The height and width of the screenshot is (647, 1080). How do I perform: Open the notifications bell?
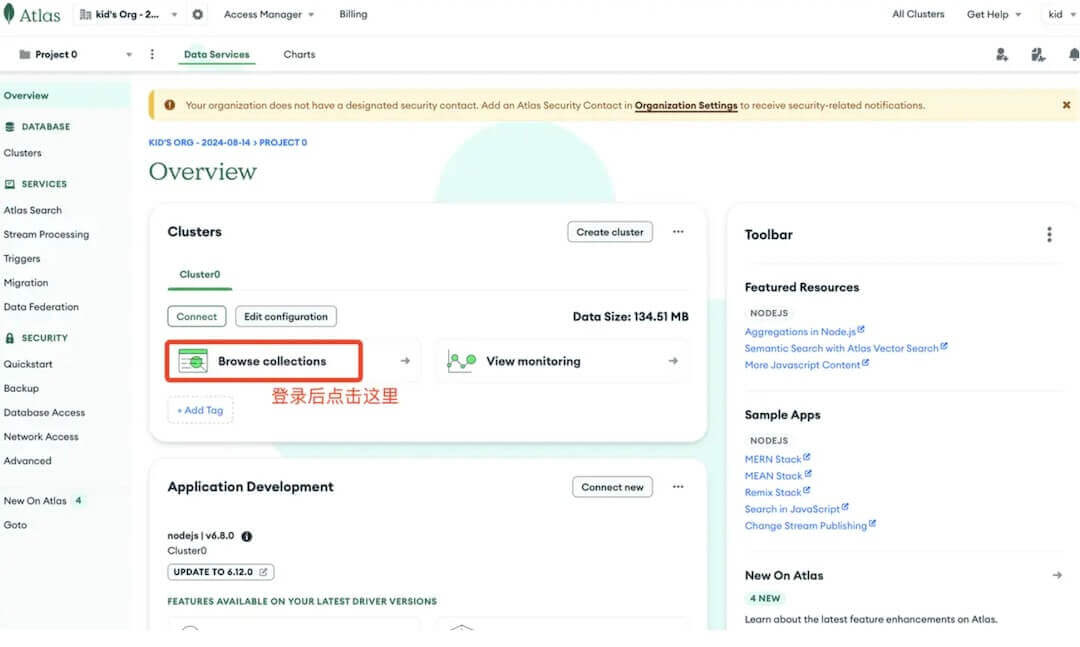(1073, 54)
